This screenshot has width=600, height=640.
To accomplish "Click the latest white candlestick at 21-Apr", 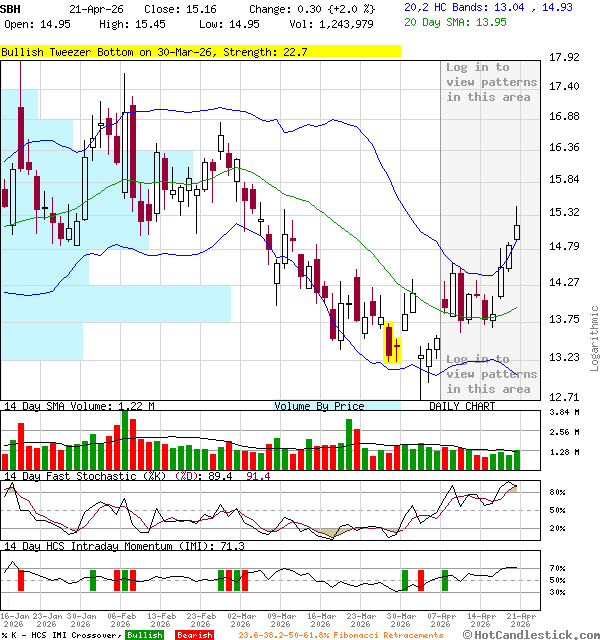I will click(517, 232).
